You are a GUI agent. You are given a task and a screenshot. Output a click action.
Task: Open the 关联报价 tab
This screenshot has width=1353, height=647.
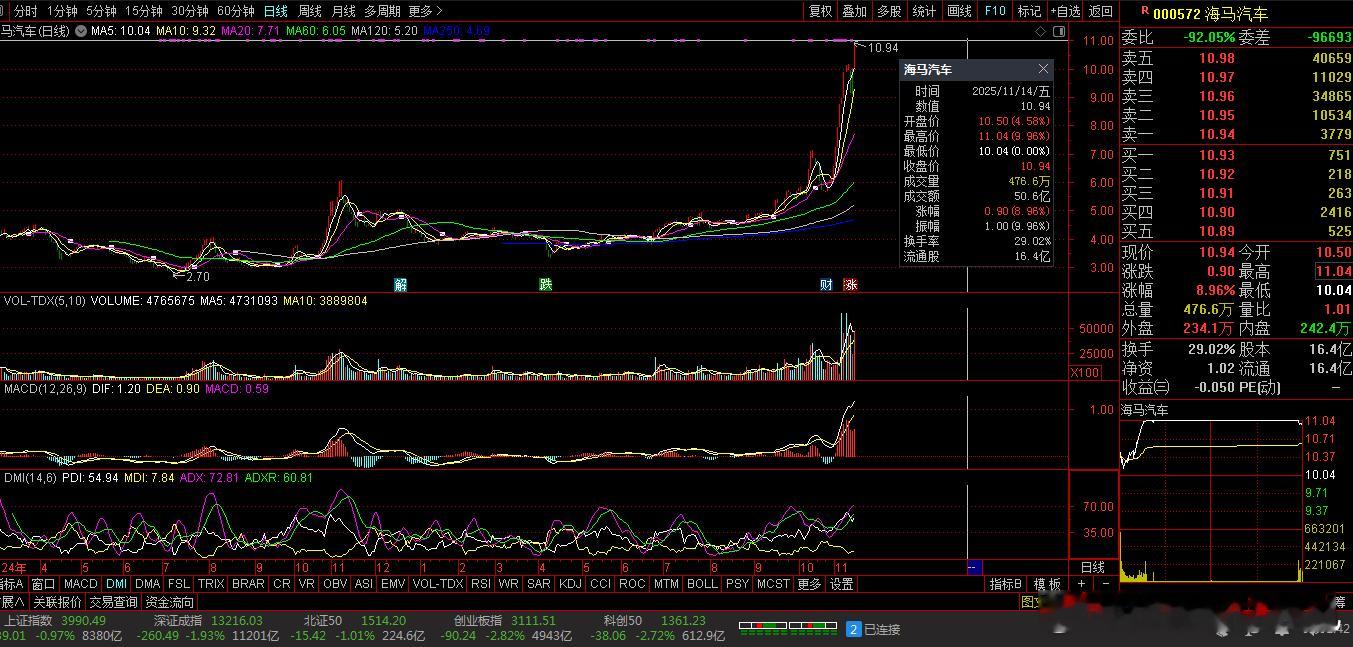57,602
